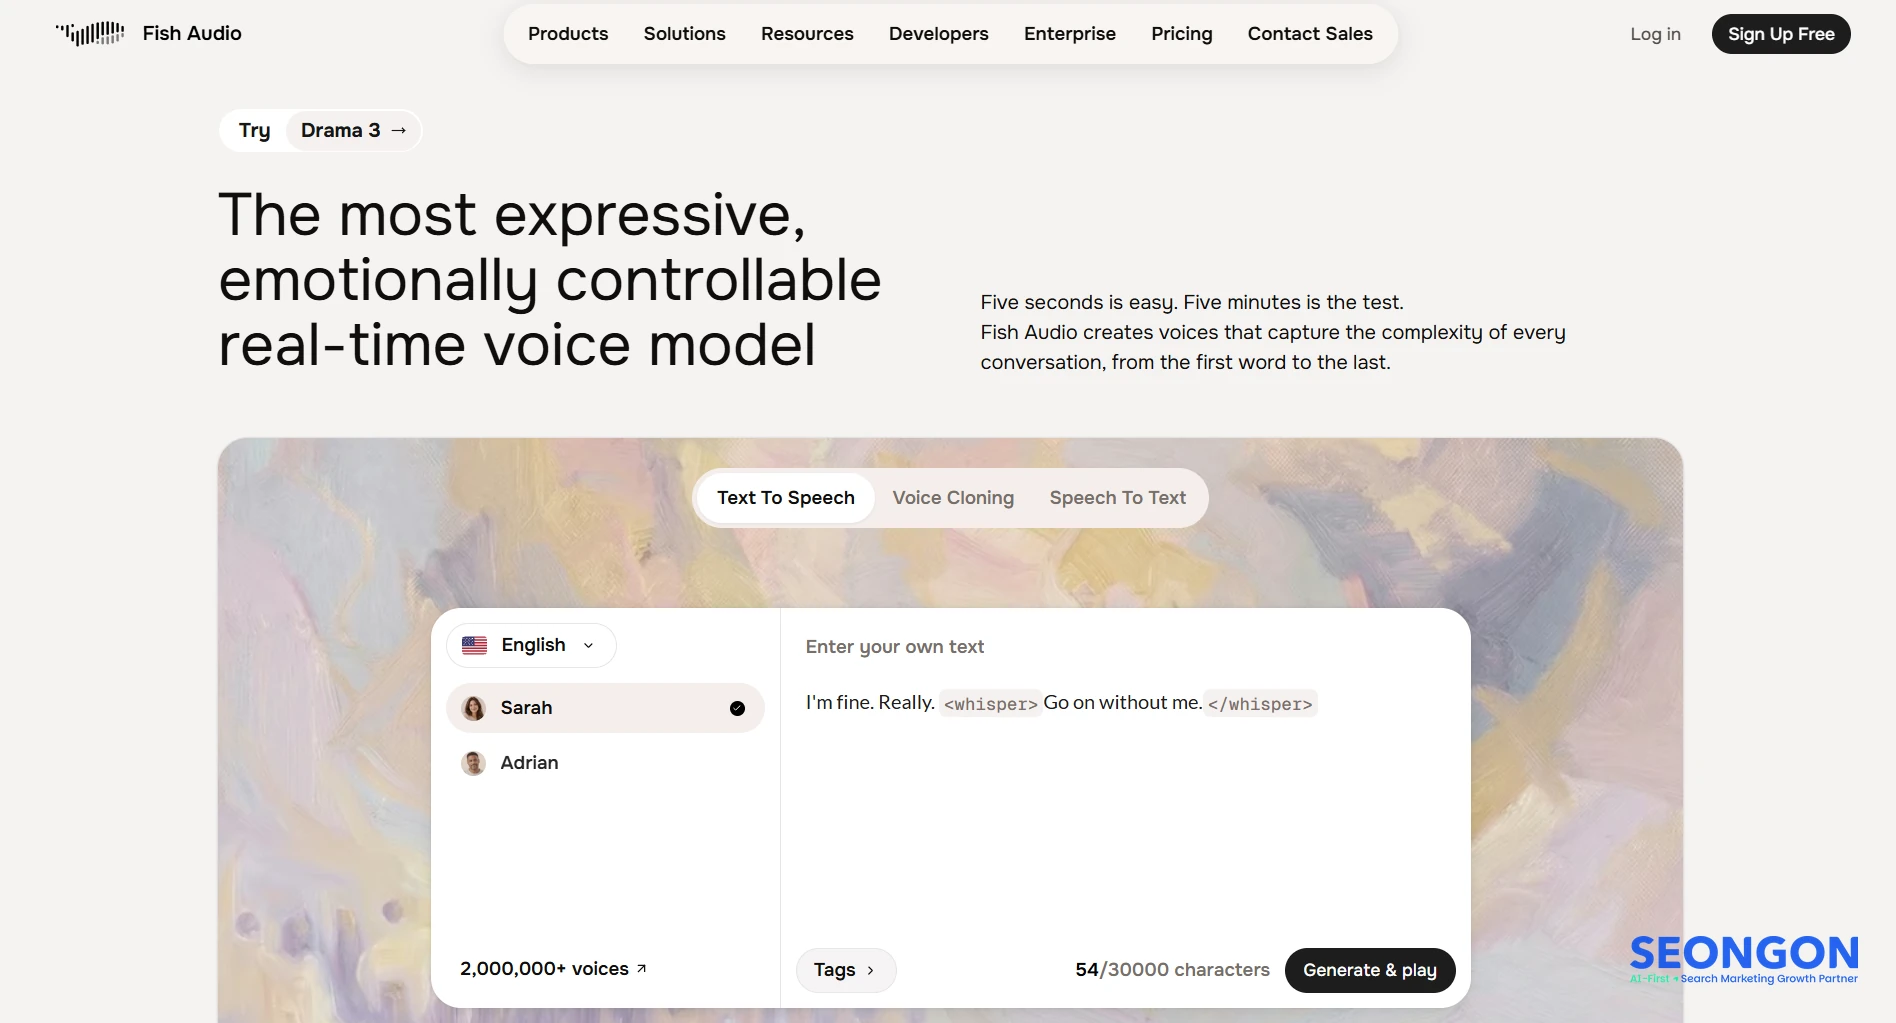Open the Pricing page link
The image size is (1896, 1023).
pyautogui.click(x=1182, y=34)
